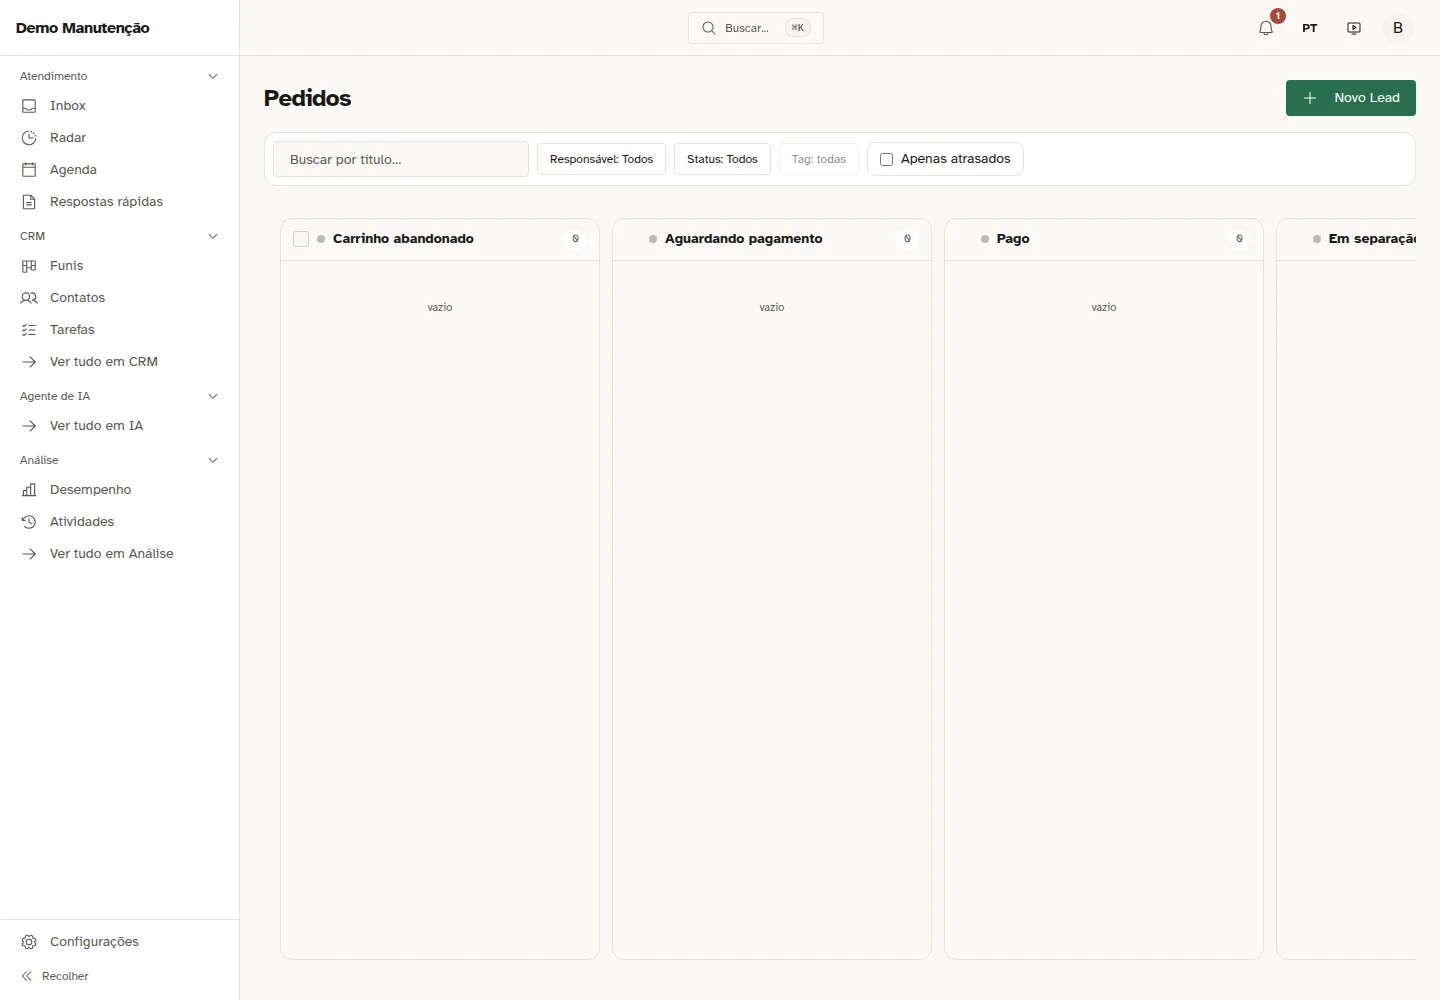Open the Tag: todas filter
This screenshot has height=1000, width=1440.
click(x=818, y=159)
